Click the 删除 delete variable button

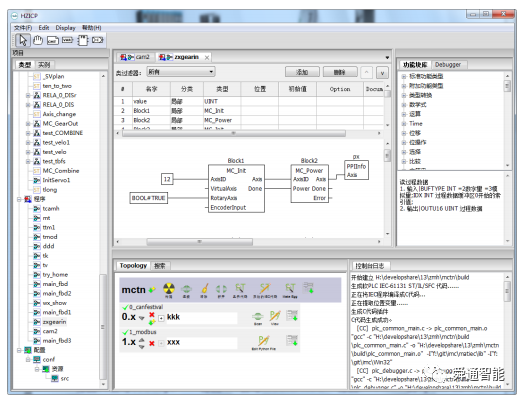(x=340, y=72)
